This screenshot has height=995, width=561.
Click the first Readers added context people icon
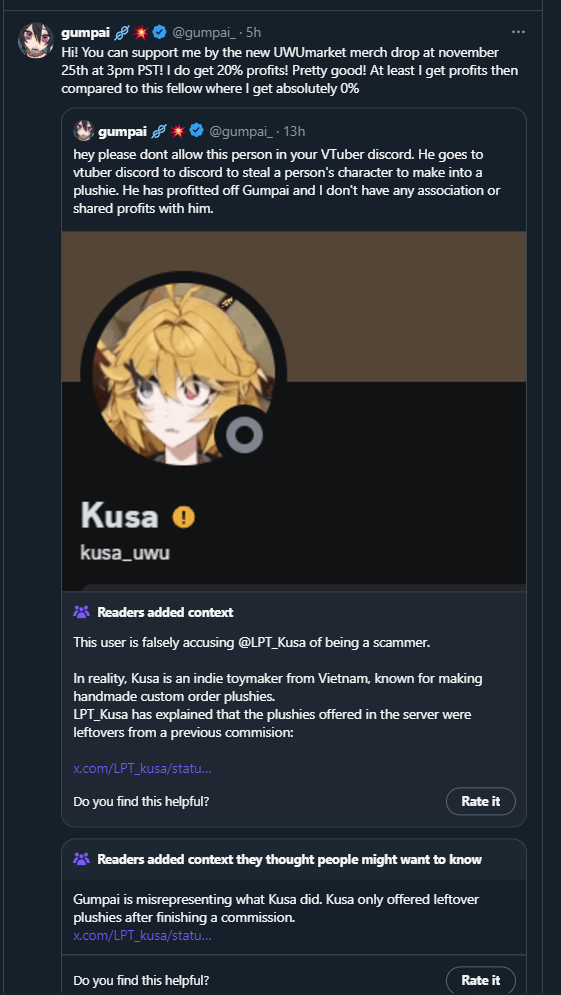click(82, 612)
